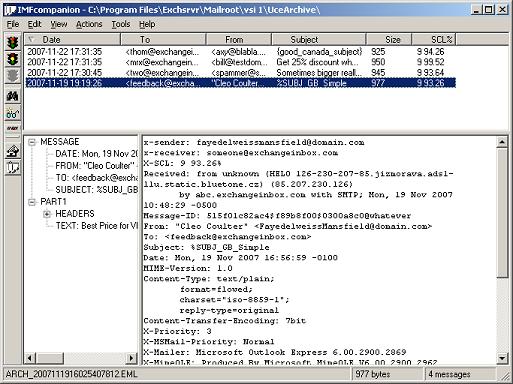This screenshot has height=384, width=513.
Task: Sort messages by the Size column header
Action: click(x=389, y=39)
